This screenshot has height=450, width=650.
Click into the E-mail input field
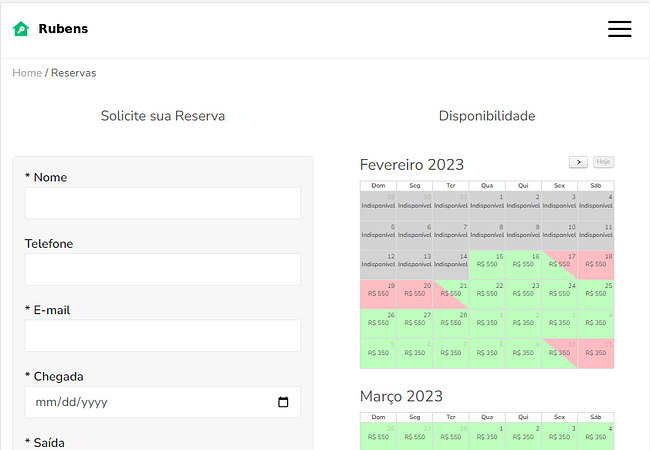point(163,336)
